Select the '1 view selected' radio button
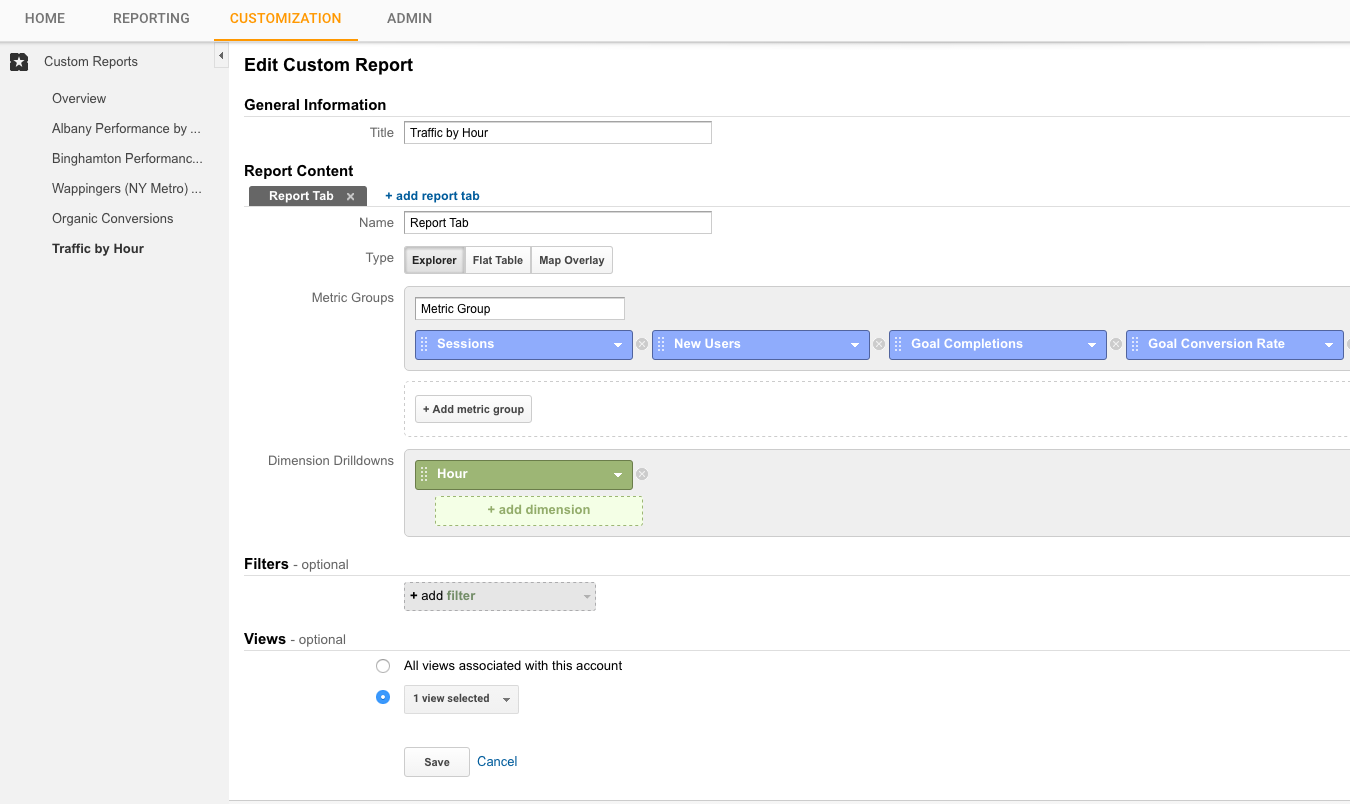 tap(383, 698)
